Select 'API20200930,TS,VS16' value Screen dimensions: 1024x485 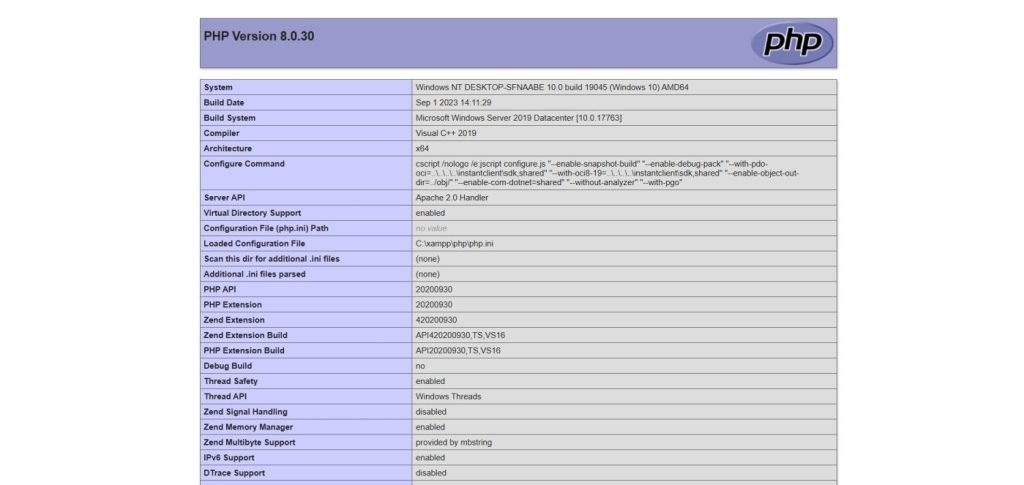click(x=458, y=351)
